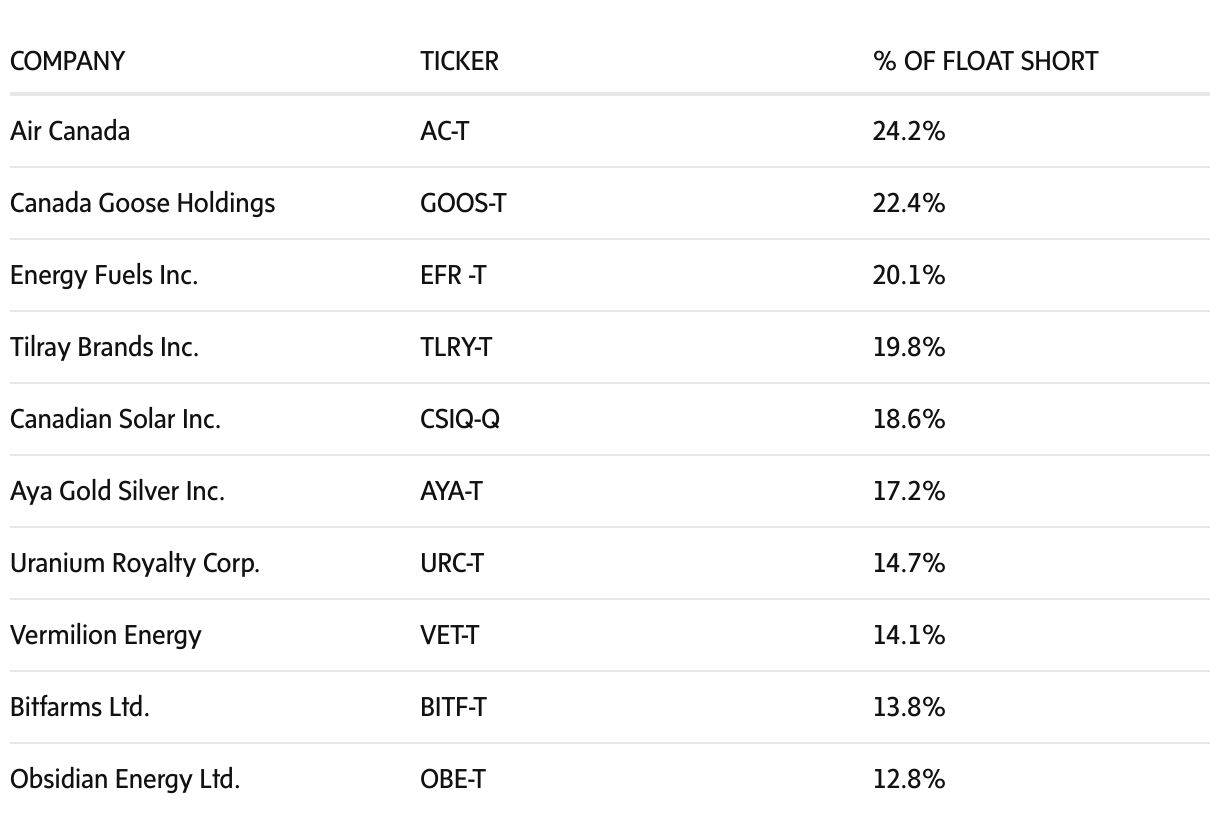Open the GOOS-T ticker
The height and width of the screenshot is (824, 1220).
pos(463,203)
